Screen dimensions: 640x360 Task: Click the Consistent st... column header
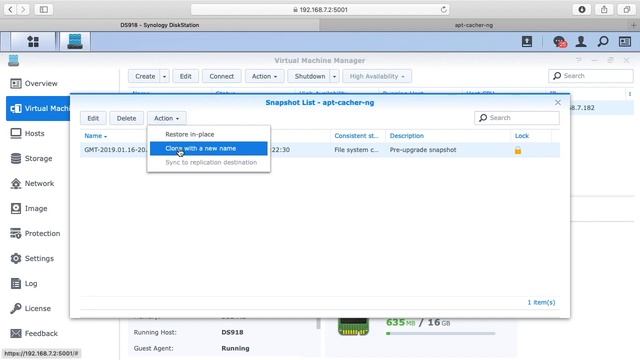click(356, 136)
